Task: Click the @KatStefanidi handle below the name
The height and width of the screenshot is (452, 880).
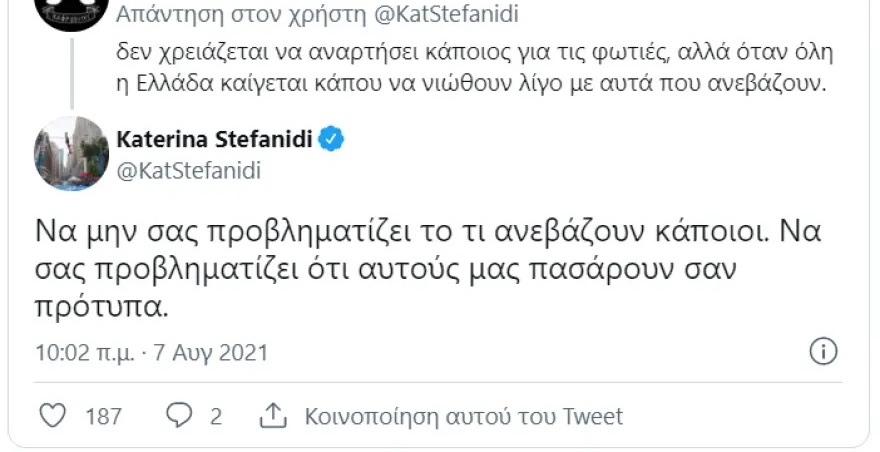Action: (190, 170)
